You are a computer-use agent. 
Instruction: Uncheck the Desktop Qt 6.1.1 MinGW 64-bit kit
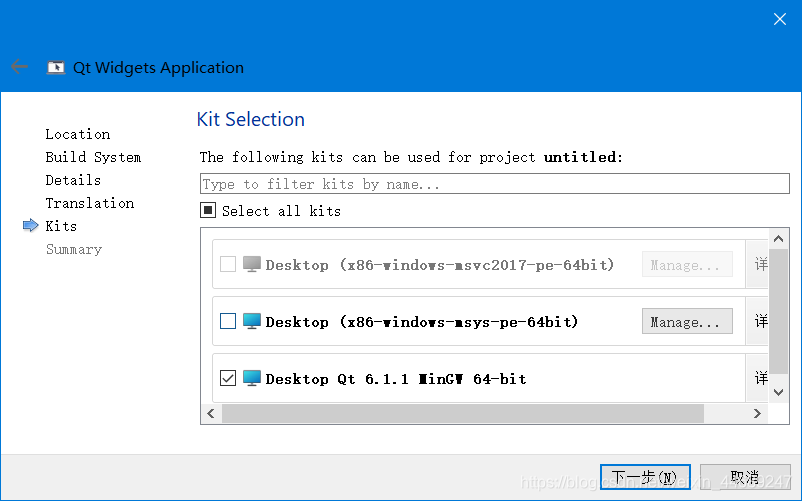pyautogui.click(x=228, y=378)
